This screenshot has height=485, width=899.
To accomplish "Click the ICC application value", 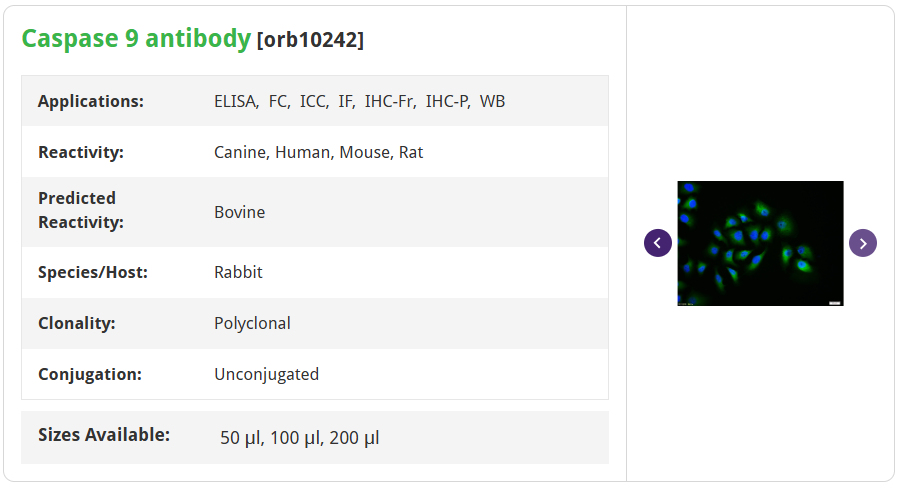I will (x=314, y=101).
